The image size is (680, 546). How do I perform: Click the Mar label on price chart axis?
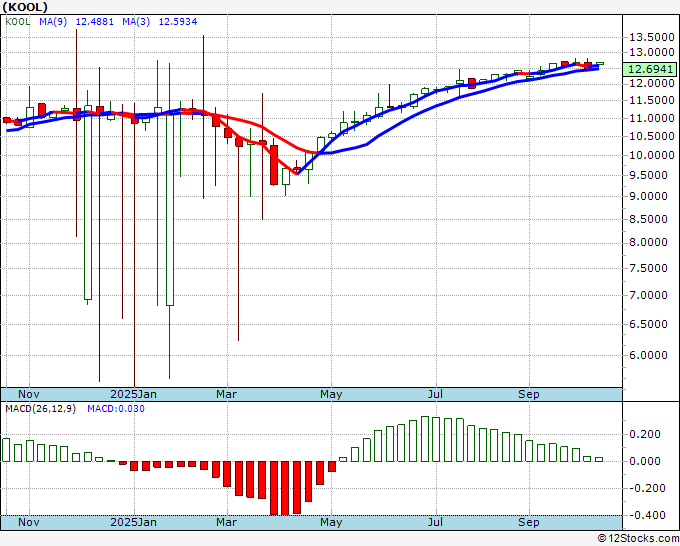227,394
